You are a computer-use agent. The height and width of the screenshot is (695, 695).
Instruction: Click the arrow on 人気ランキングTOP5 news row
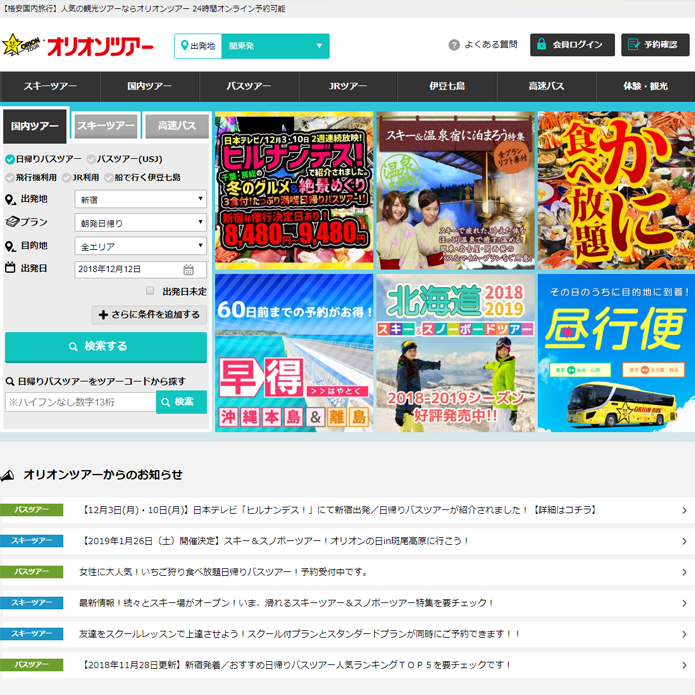[684, 665]
